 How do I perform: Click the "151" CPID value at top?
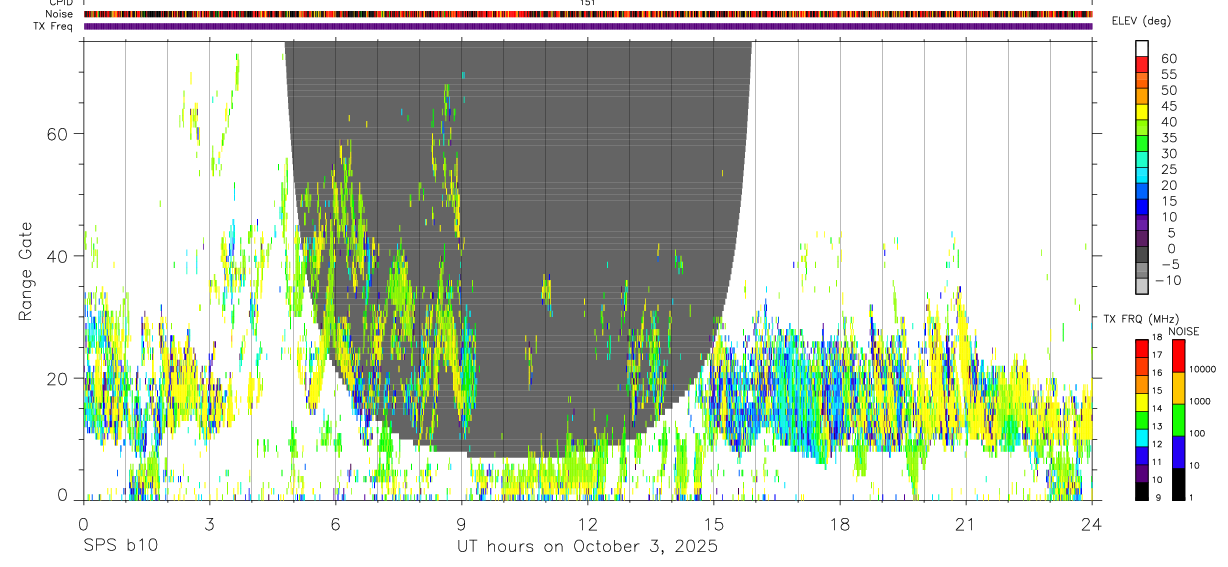588,3
